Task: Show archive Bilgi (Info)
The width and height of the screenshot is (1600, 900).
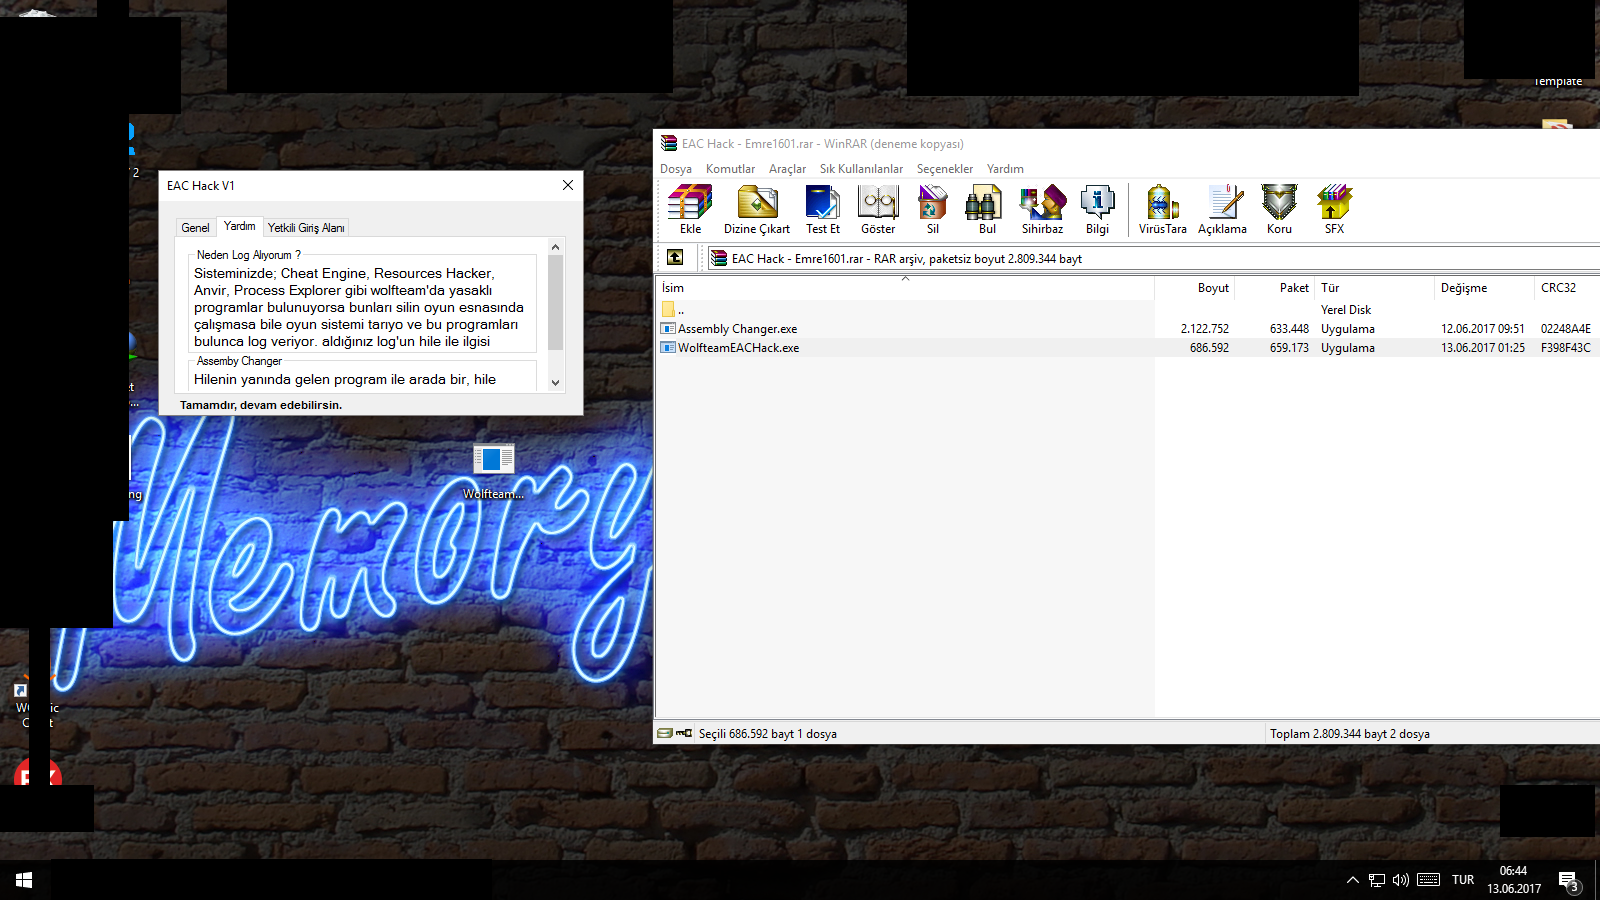Action: pyautogui.click(x=1097, y=210)
